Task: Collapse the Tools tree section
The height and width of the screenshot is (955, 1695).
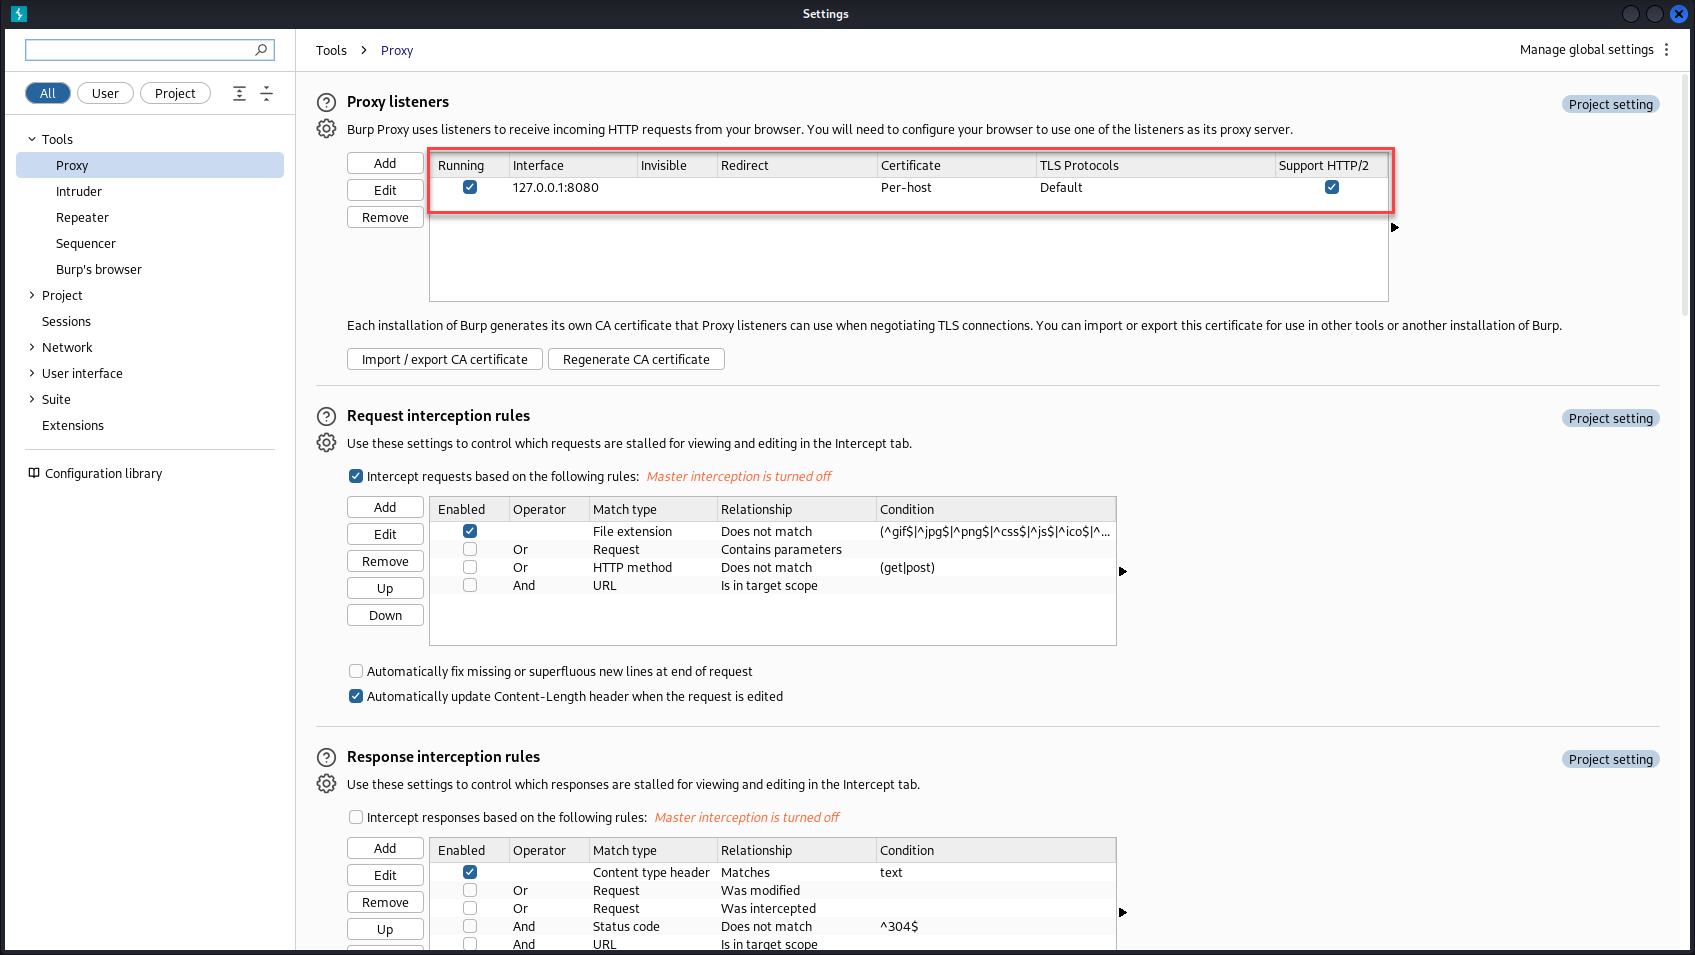Action: 31,139
